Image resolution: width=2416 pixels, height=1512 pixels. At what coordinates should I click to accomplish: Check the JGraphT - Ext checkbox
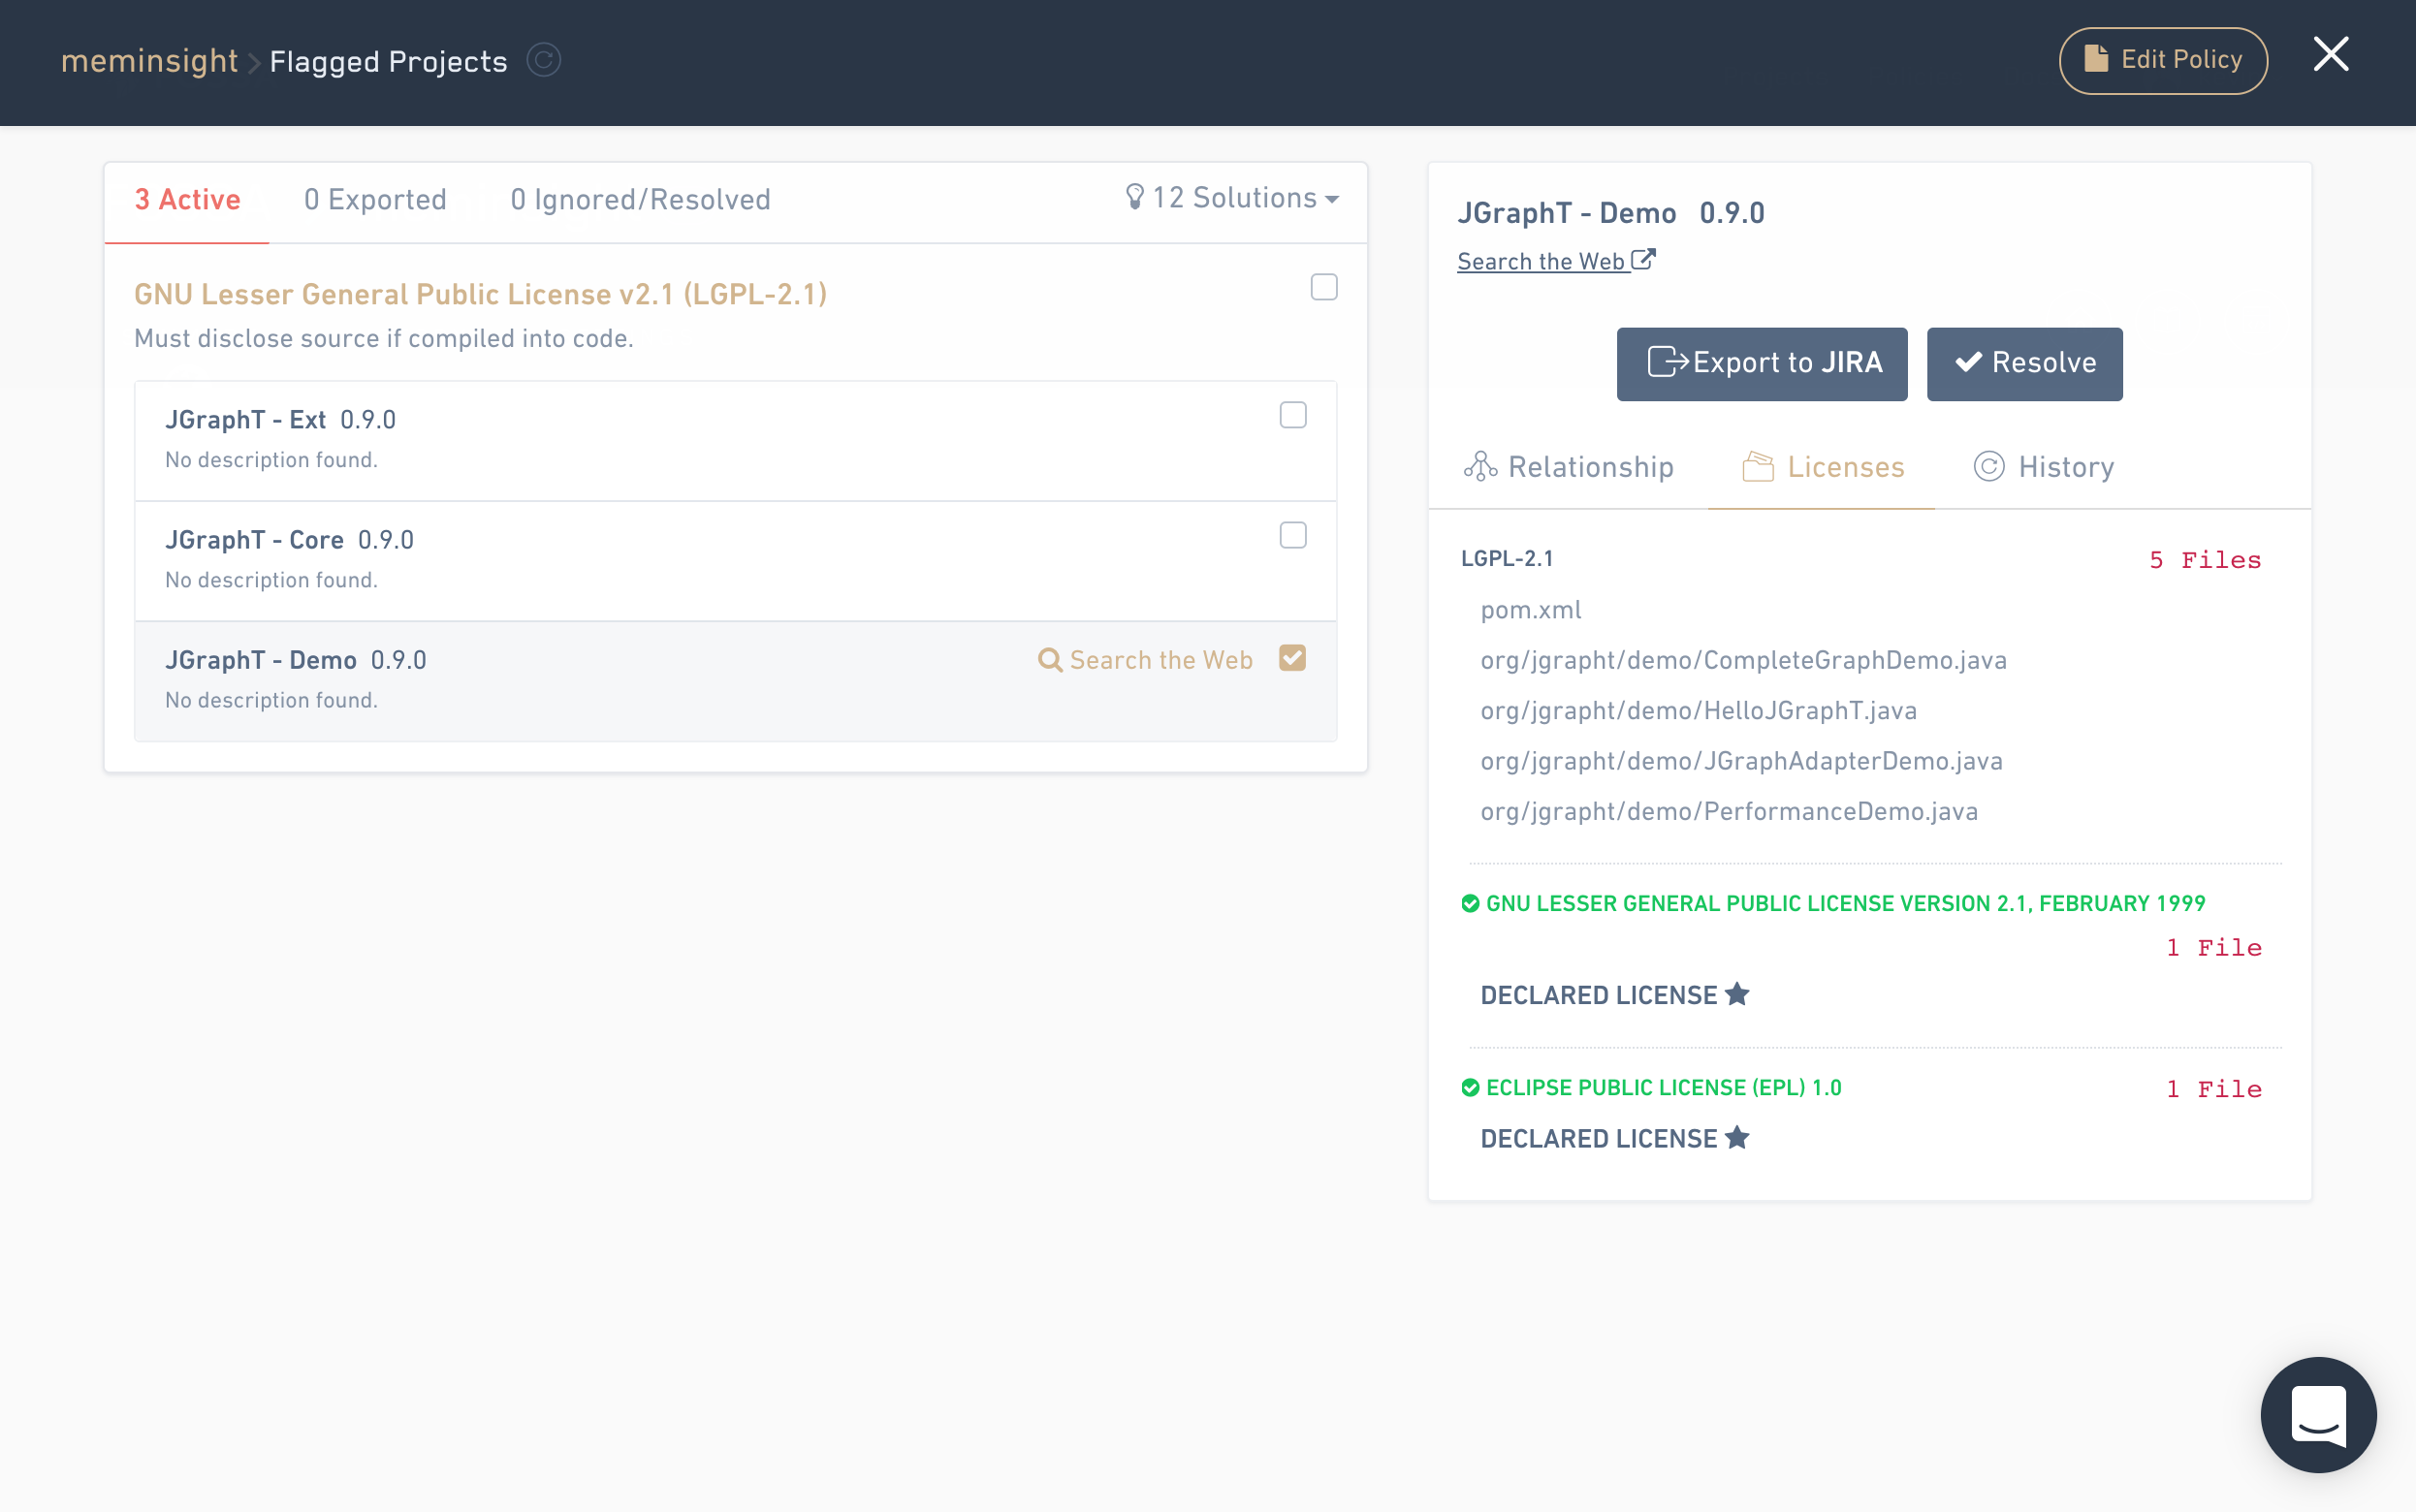click(1293, 415)
